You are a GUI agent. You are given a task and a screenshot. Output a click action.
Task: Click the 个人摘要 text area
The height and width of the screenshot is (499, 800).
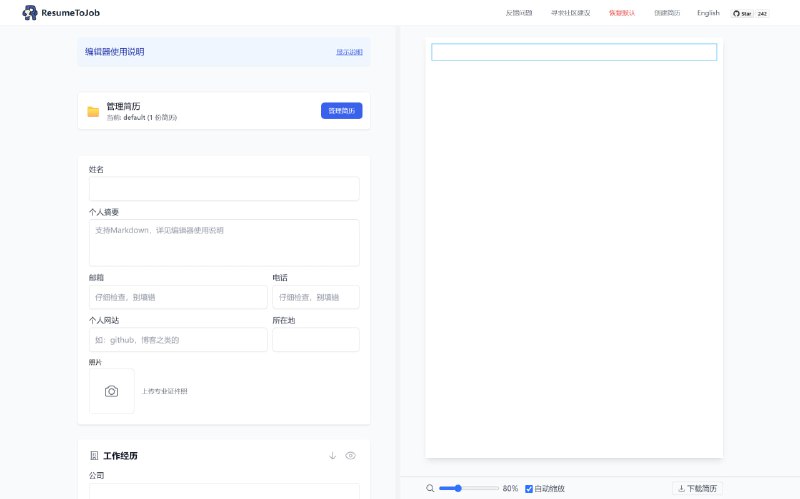pyautogui.click(x=224, y=243)
